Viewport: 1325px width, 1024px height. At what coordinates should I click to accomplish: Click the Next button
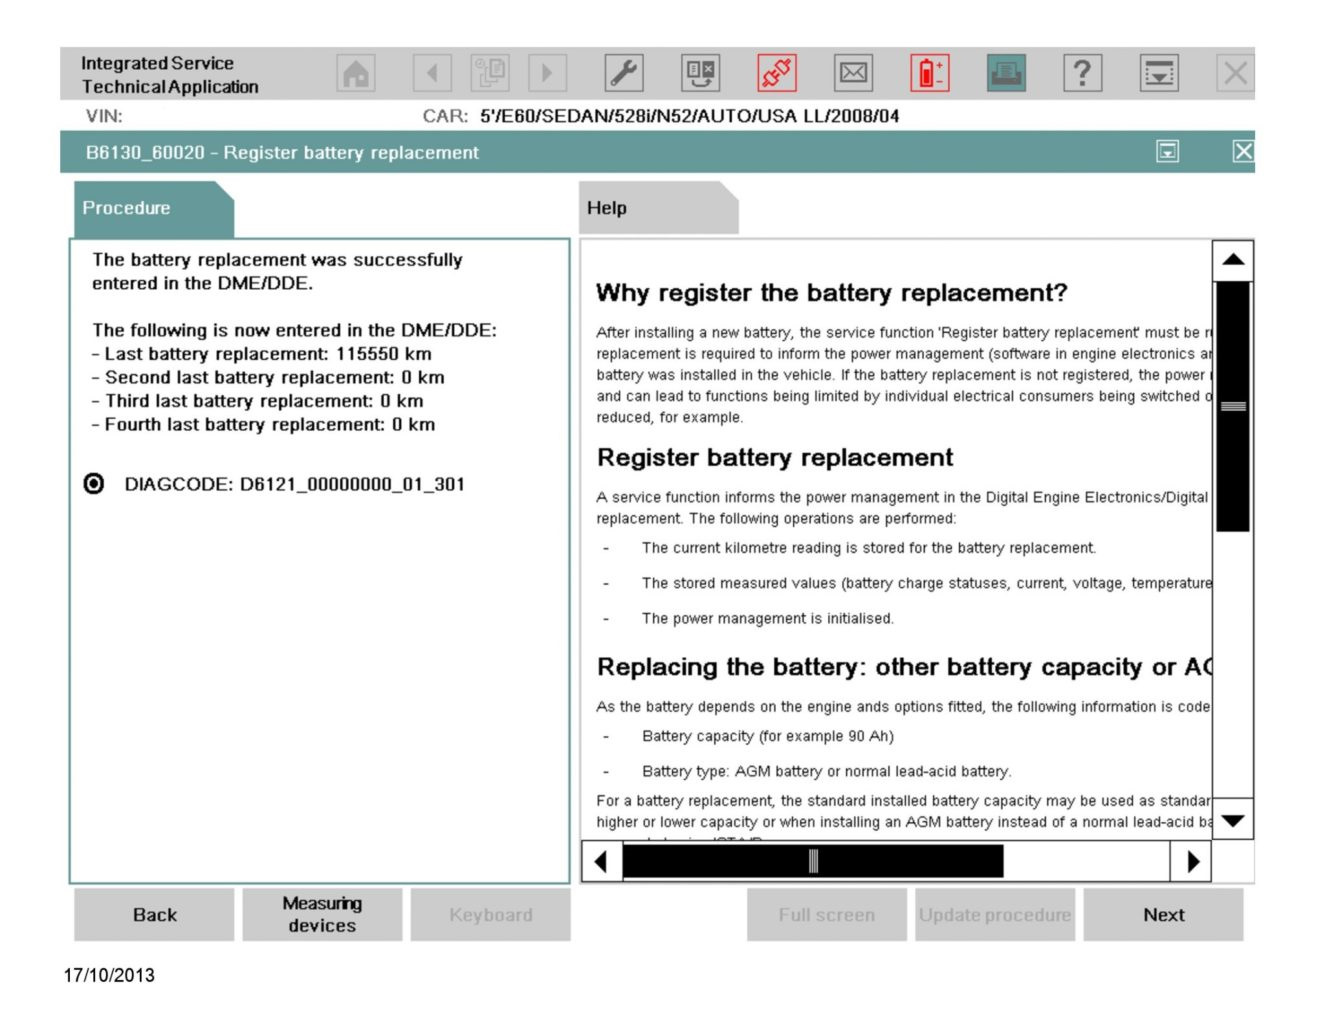tap(1163, 914)
